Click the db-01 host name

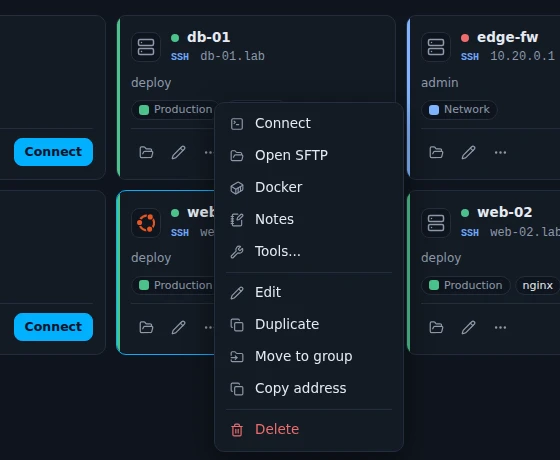(x=209, y=37)
